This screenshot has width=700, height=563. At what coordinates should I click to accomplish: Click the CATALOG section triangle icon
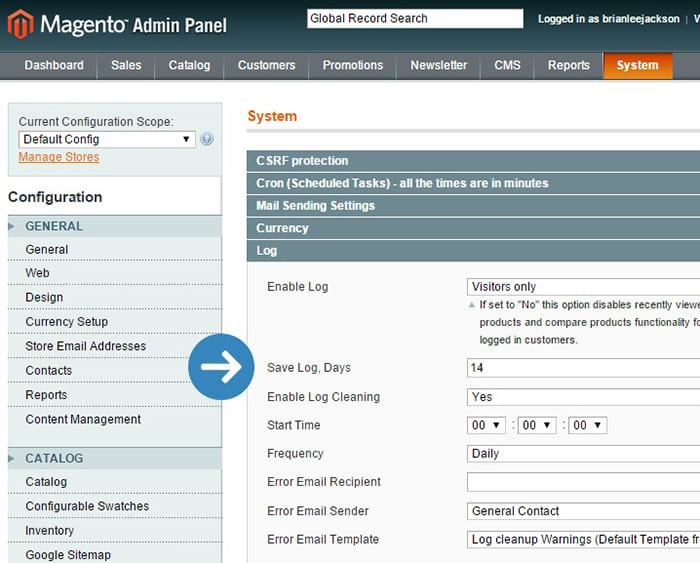click(12, 459)
